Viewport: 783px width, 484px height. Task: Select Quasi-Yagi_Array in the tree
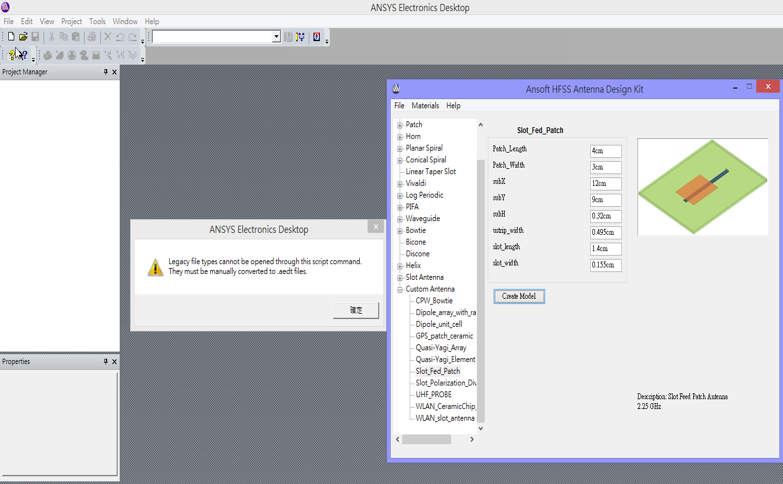pyautogui.click(x=441, y=348)
